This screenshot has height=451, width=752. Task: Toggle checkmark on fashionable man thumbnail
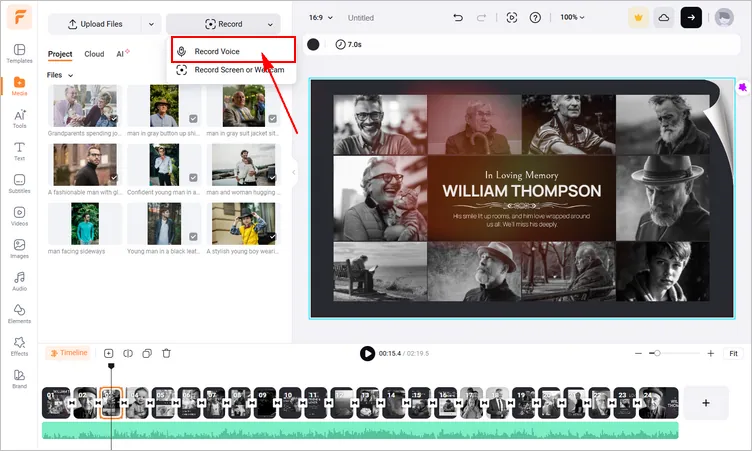(114, 178)
